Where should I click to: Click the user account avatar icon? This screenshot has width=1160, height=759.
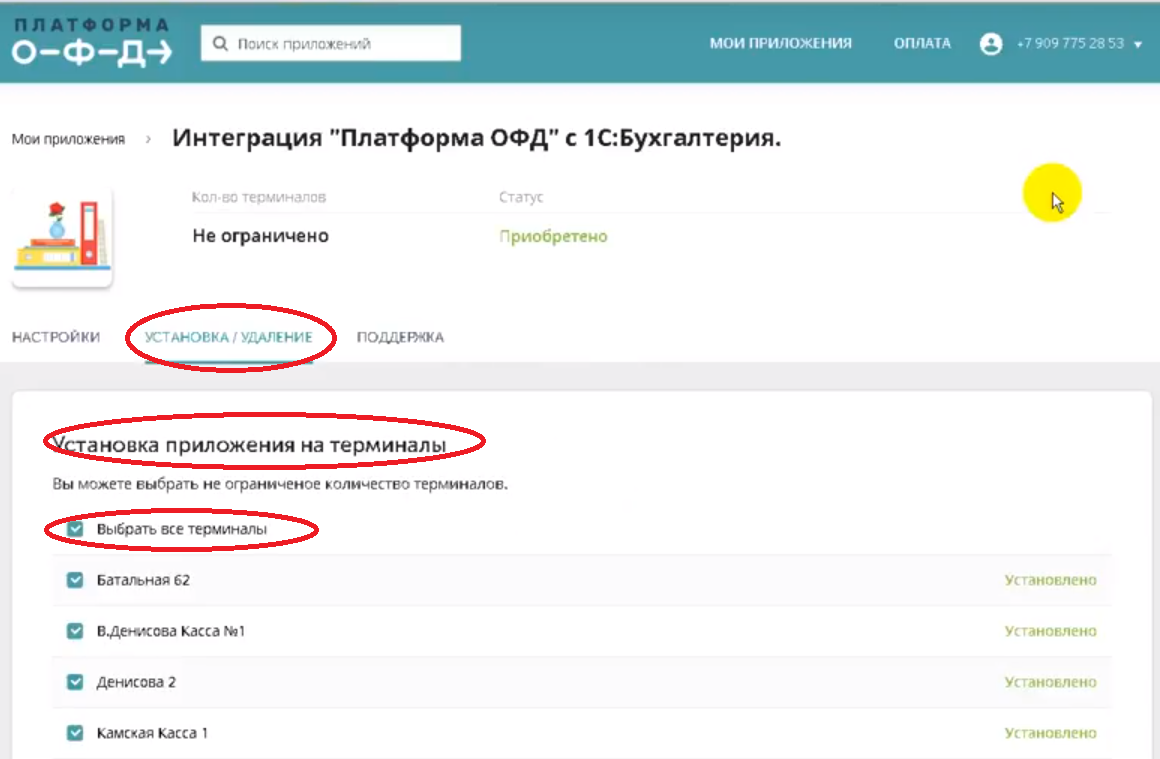point(991,44)
